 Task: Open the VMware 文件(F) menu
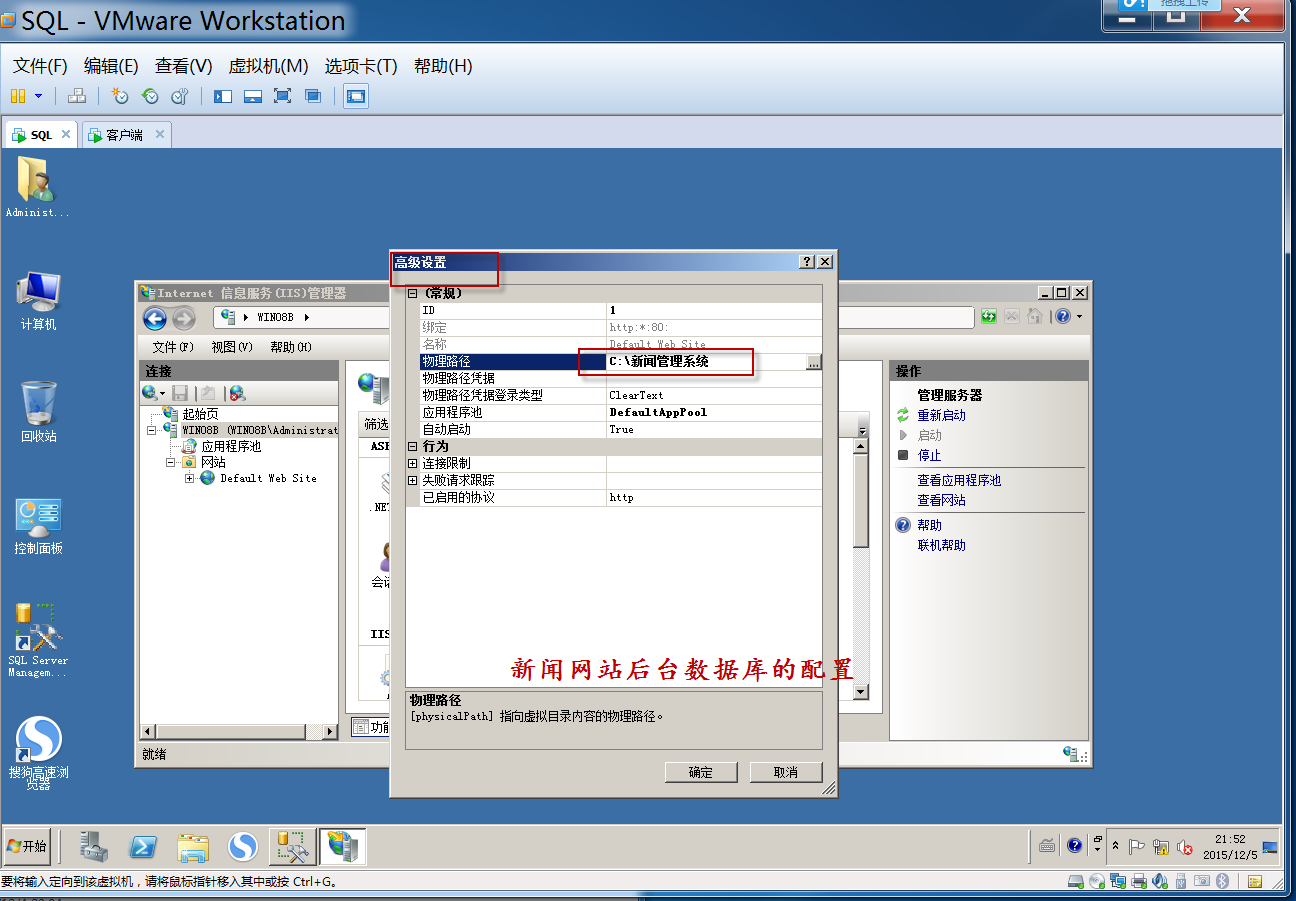point(40,66)
